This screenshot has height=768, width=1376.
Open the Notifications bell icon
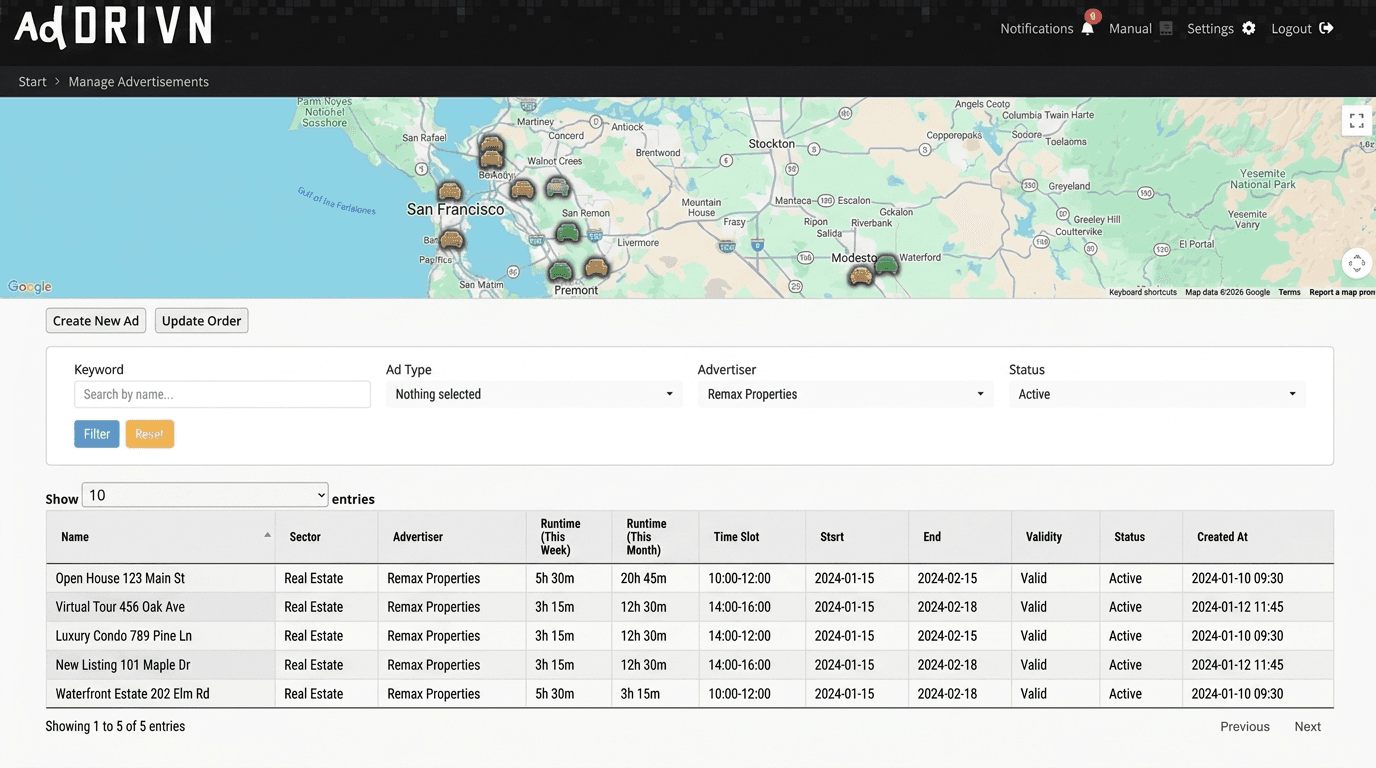pos(1087,28)
